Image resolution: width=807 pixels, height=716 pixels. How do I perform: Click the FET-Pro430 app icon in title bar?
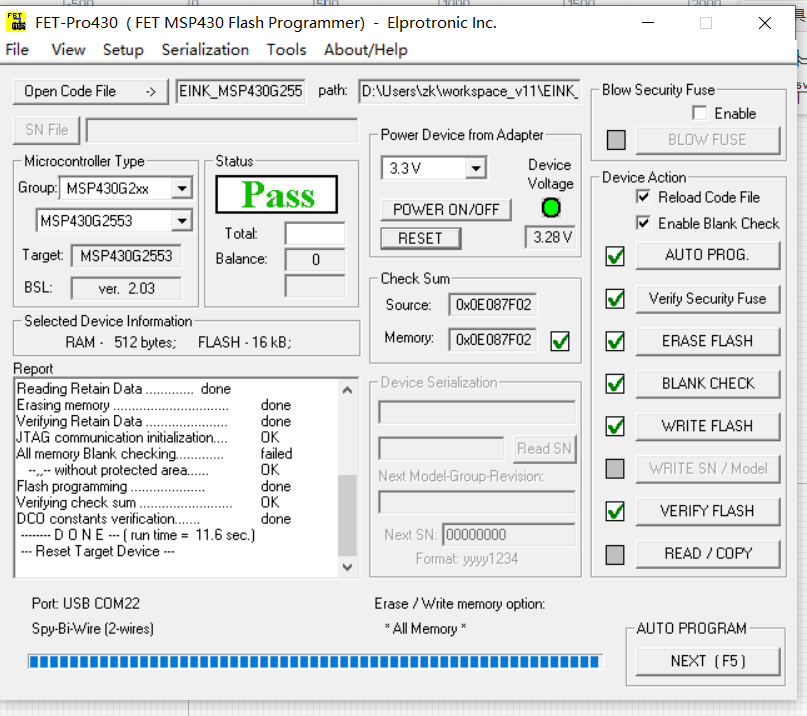click(x=16, y=22)
